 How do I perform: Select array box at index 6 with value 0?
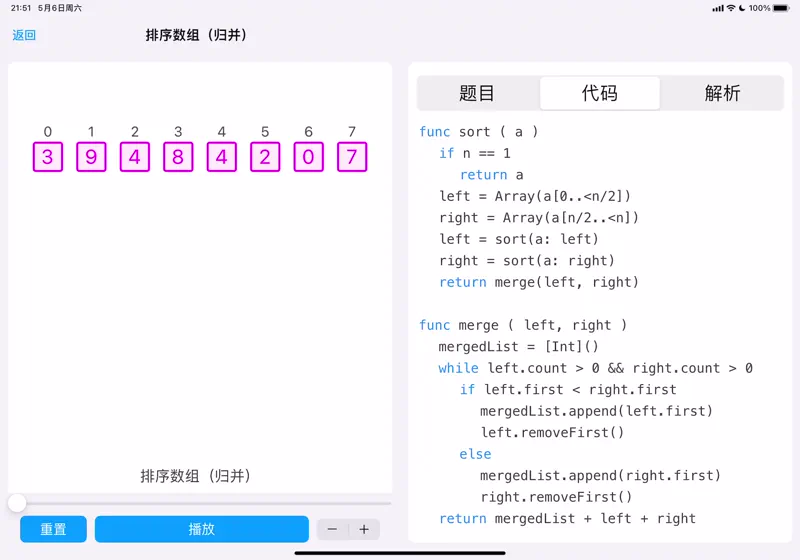pos(309,157)
